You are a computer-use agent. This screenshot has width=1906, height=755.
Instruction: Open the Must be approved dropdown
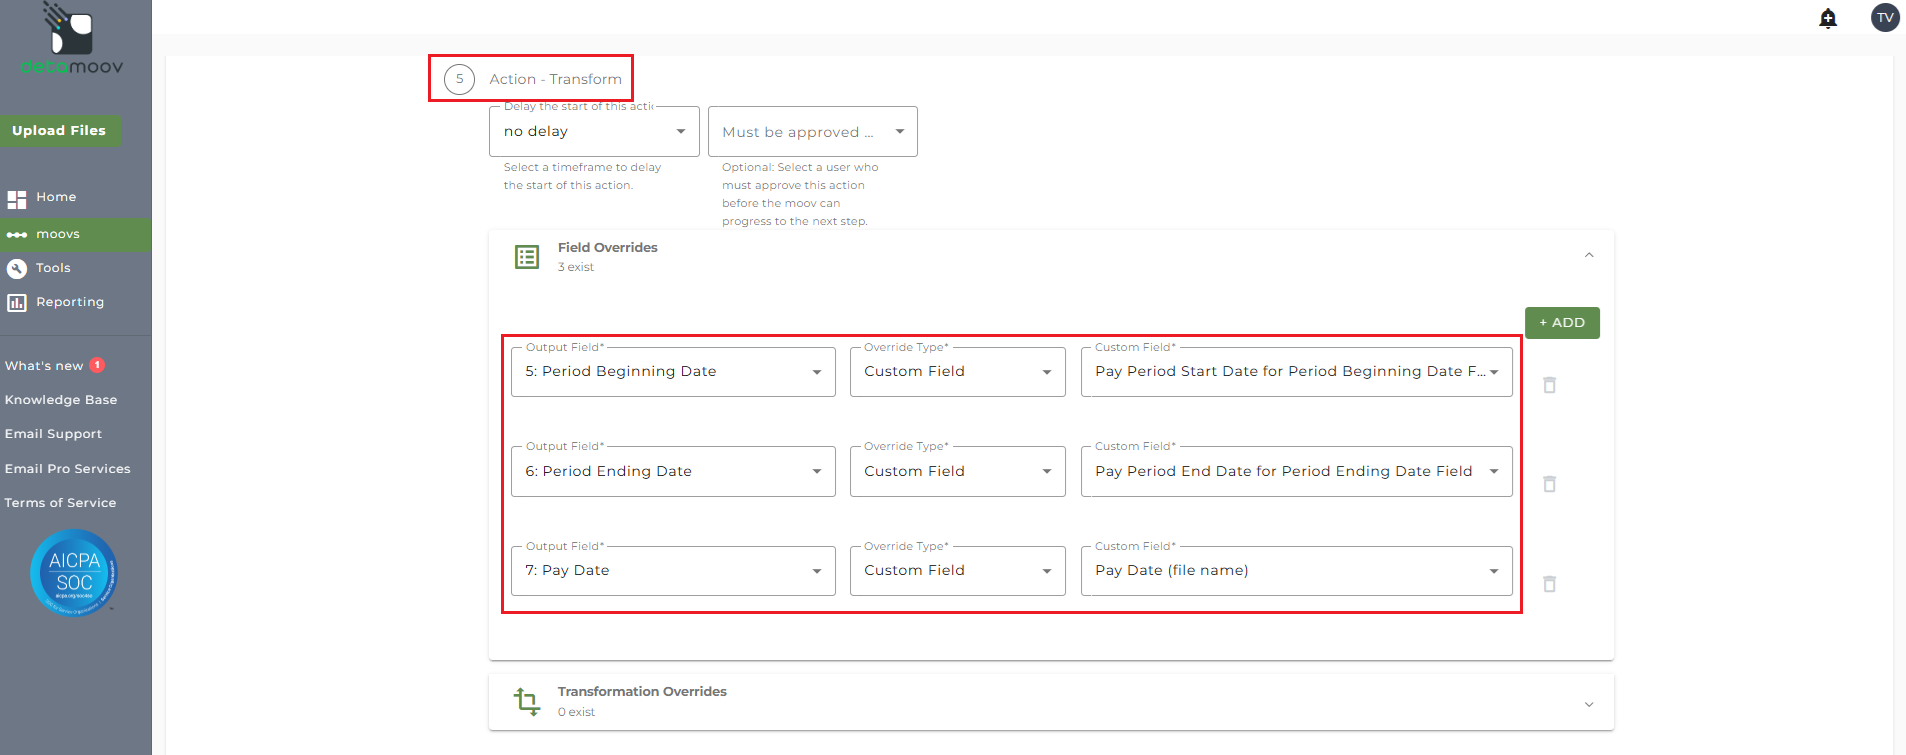(812, 132)
